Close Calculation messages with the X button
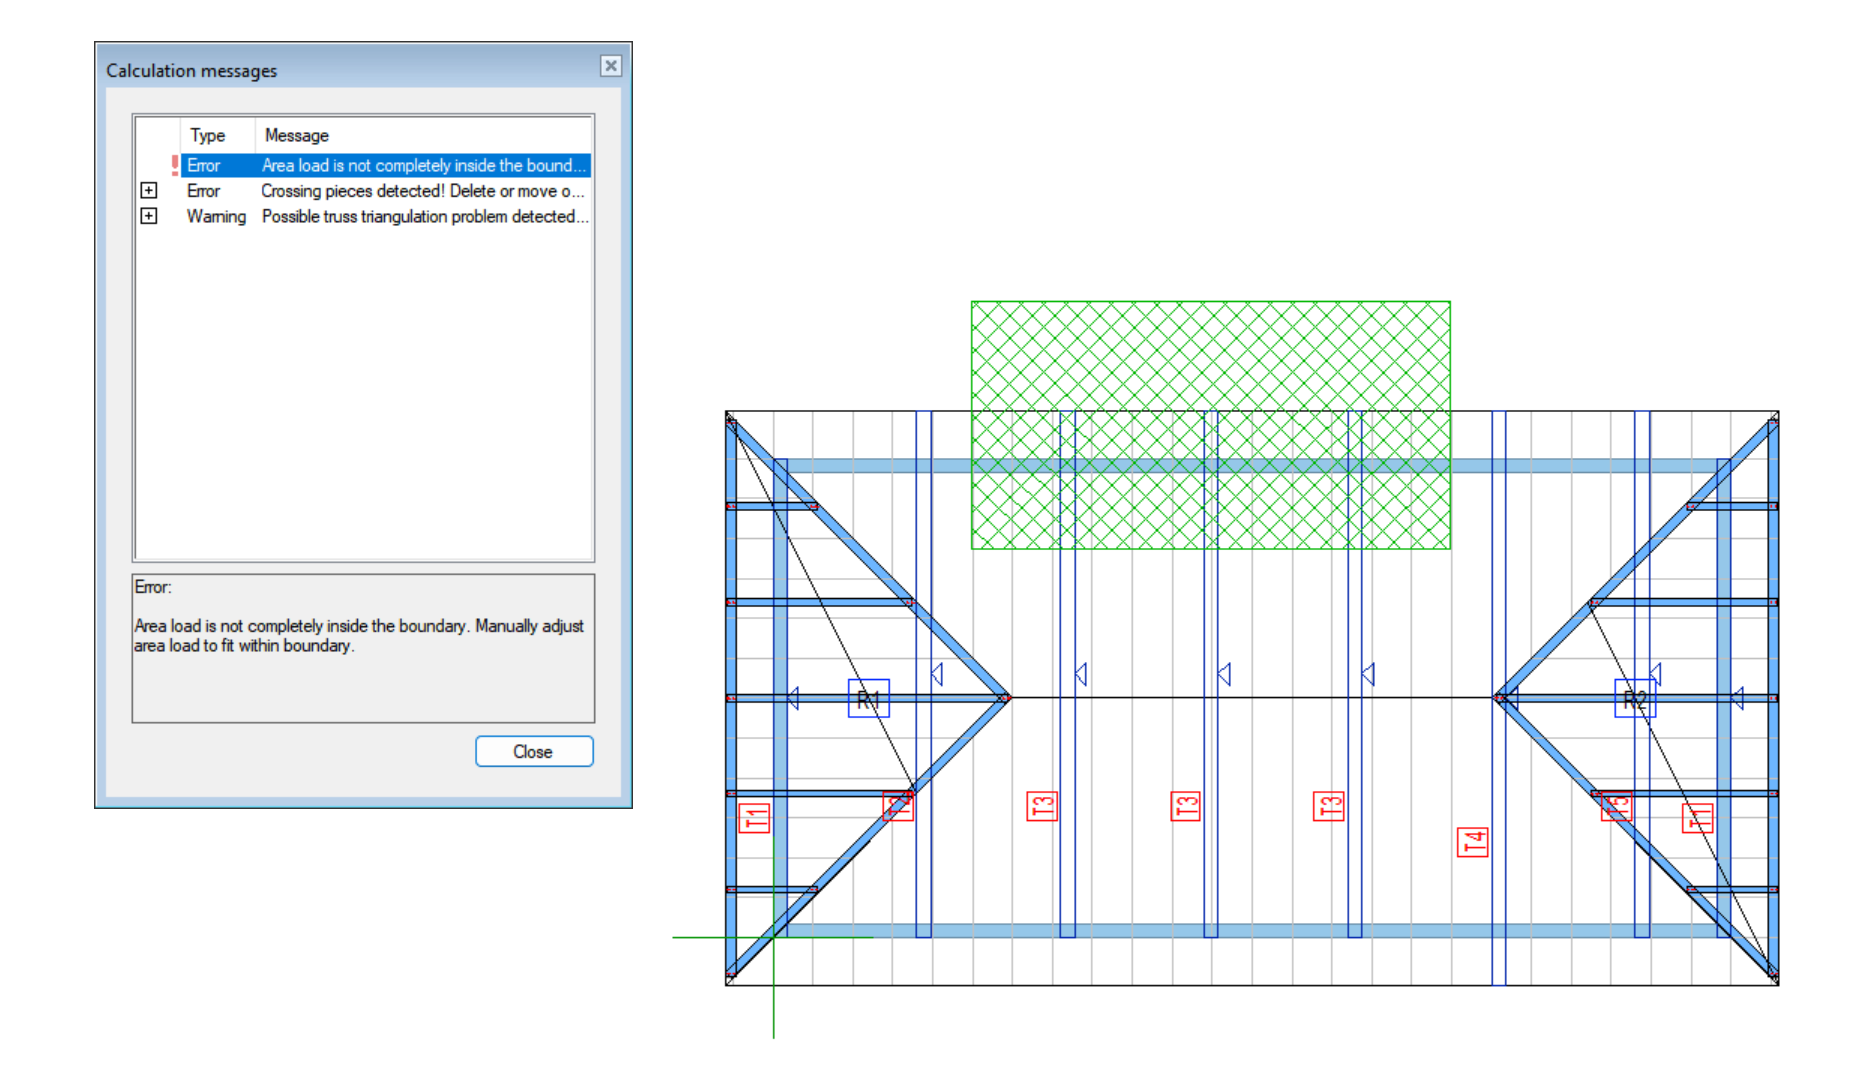 [611, 66]
